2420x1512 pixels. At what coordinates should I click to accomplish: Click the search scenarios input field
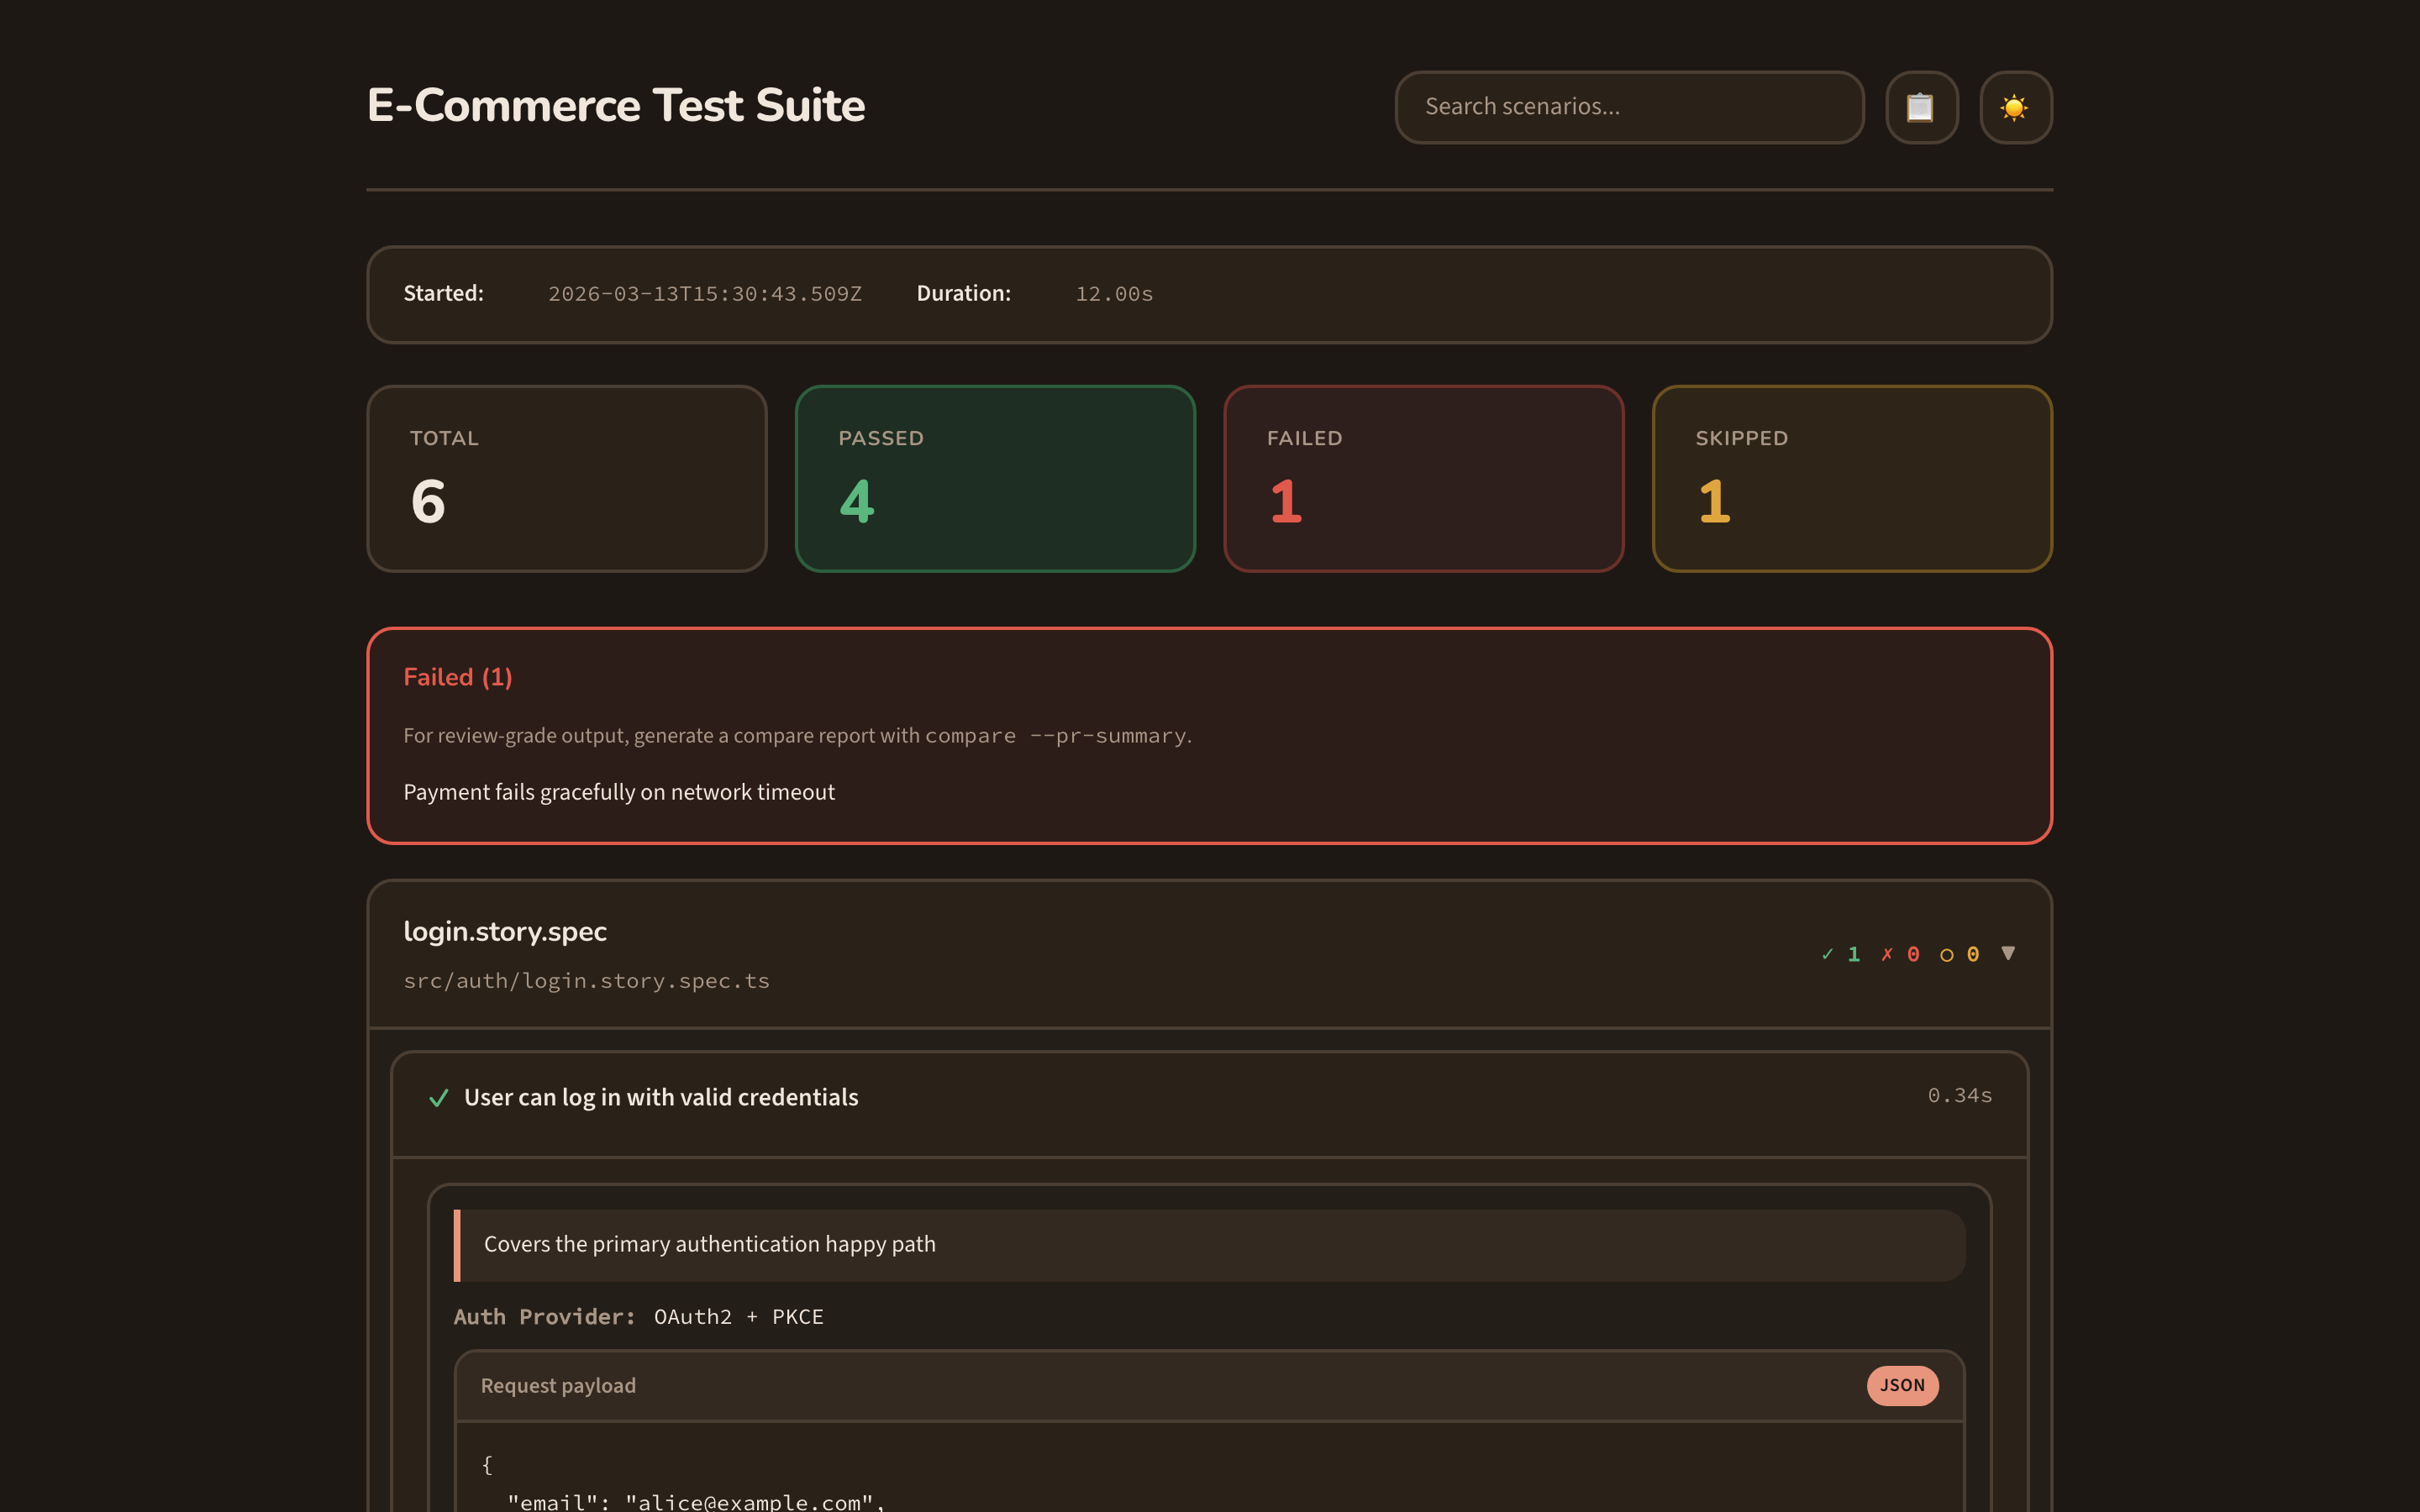(x=1628, y=107)
